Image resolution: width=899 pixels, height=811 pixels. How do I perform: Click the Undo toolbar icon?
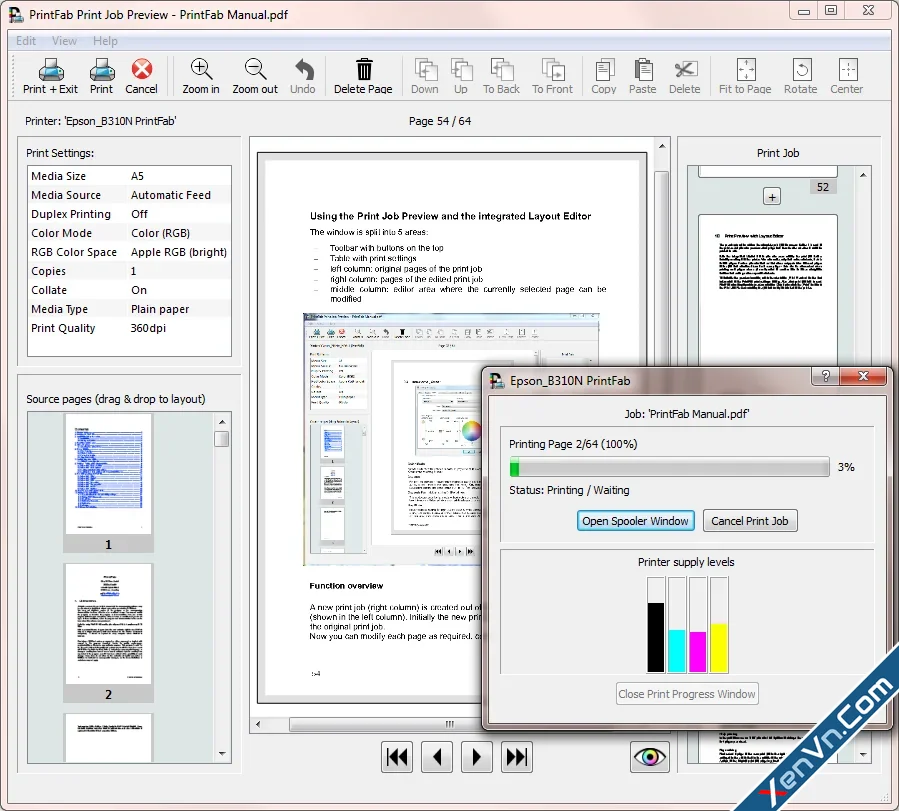coord(303,76)
